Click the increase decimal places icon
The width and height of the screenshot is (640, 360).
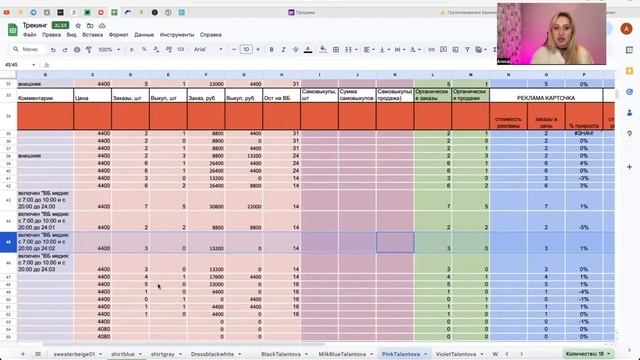click(169, 49)
